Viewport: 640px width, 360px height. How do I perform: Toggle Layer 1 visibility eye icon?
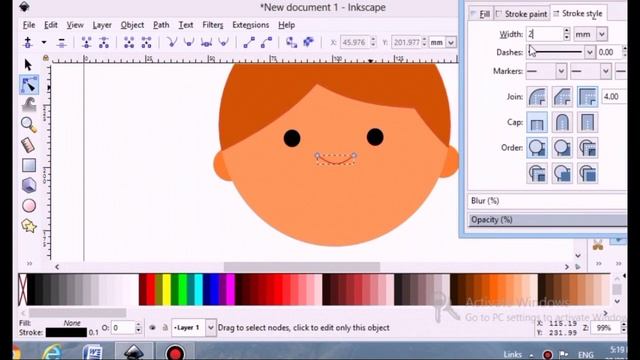pyautogui.click(x=152, y=327)
